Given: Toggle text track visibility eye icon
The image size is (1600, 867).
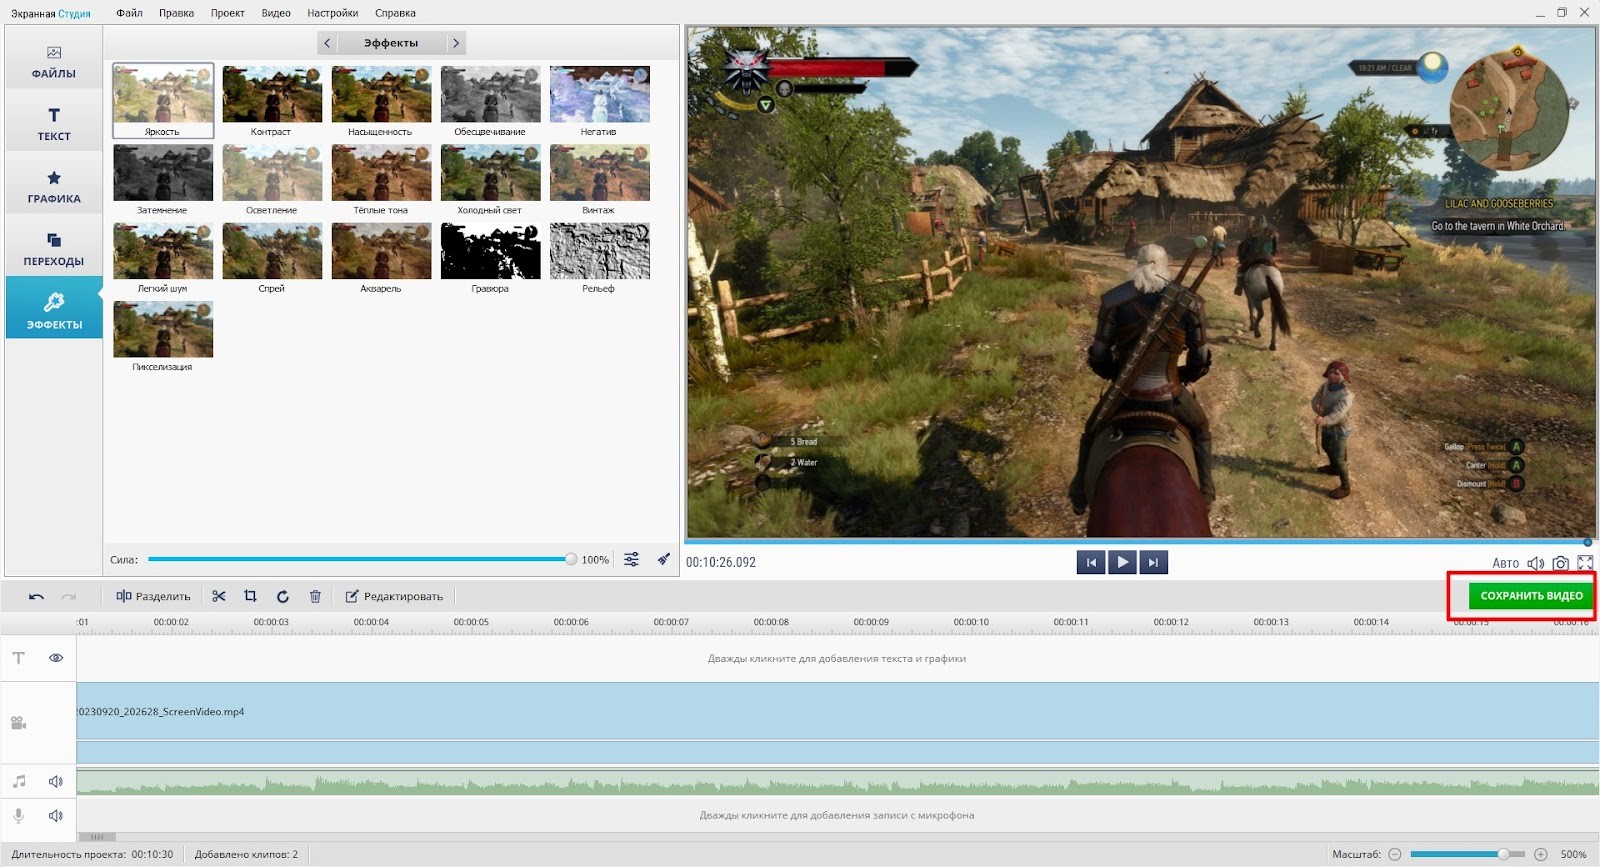Looking at the screenshot, I should click(x=56, y=658).
